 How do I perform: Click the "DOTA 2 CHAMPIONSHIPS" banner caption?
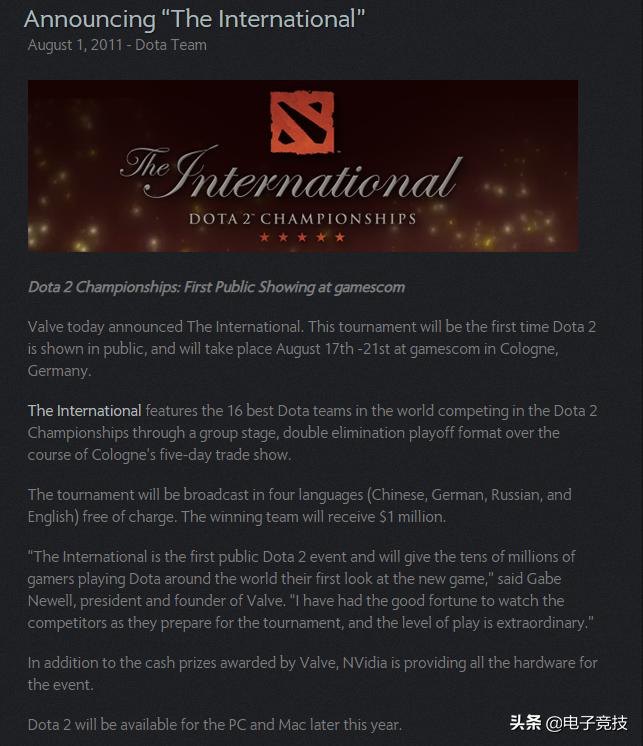tap(302, 217)
